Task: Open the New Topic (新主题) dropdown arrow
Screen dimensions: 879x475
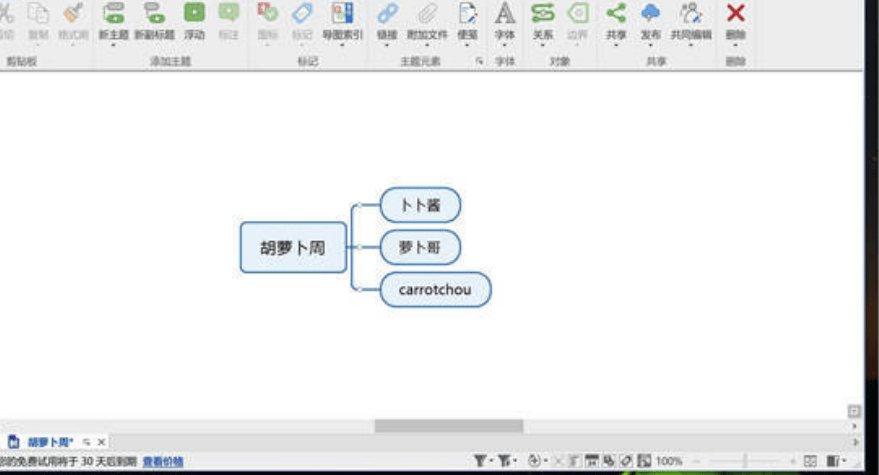Action: tap(114, 45)
